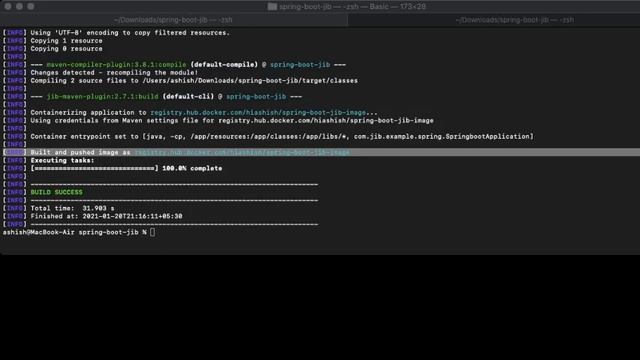
Task: Click 'Container entrypoint set to' line
Action: click(x=282, y=136)
